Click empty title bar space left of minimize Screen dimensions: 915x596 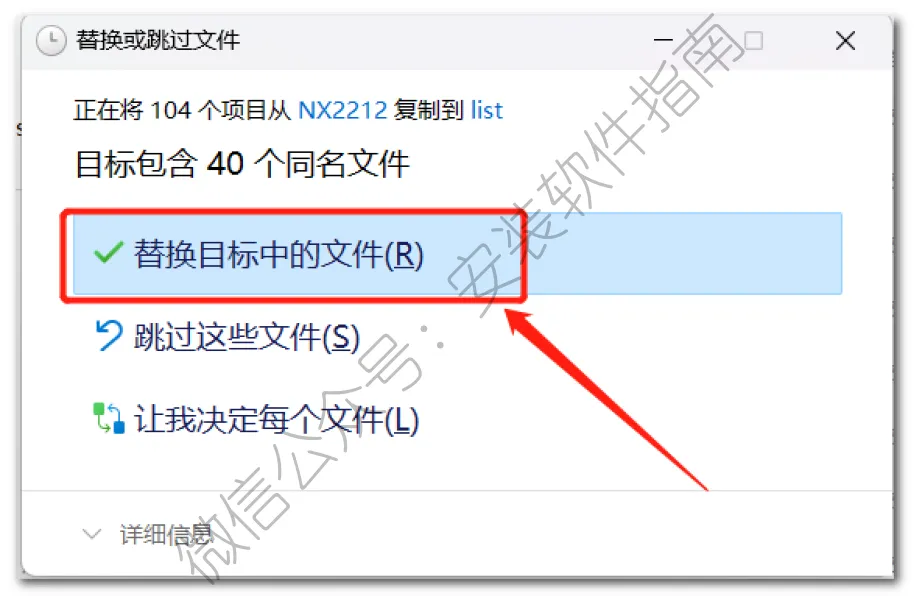pos(443,40)
